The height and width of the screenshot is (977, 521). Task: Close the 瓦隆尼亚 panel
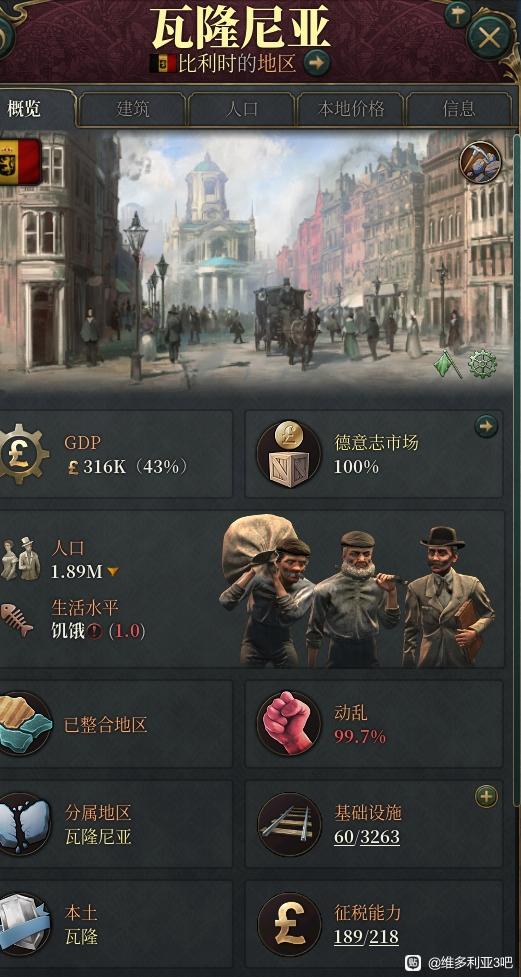489,38
